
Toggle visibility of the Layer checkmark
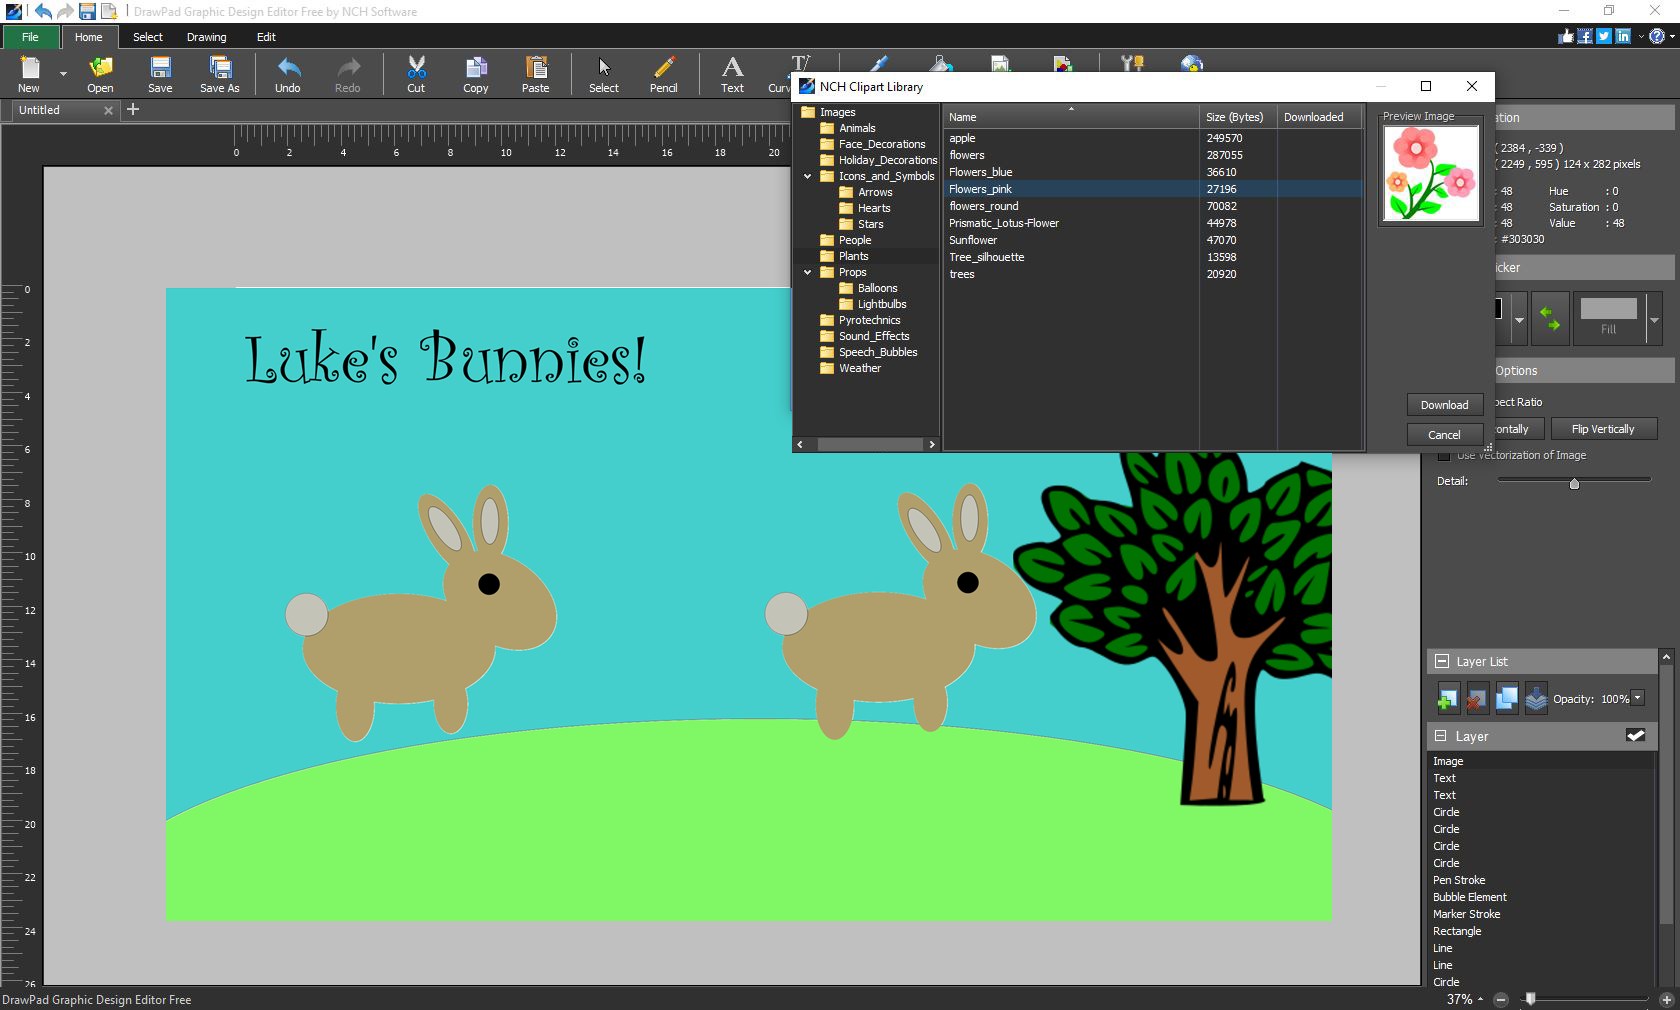point(1636,736)
